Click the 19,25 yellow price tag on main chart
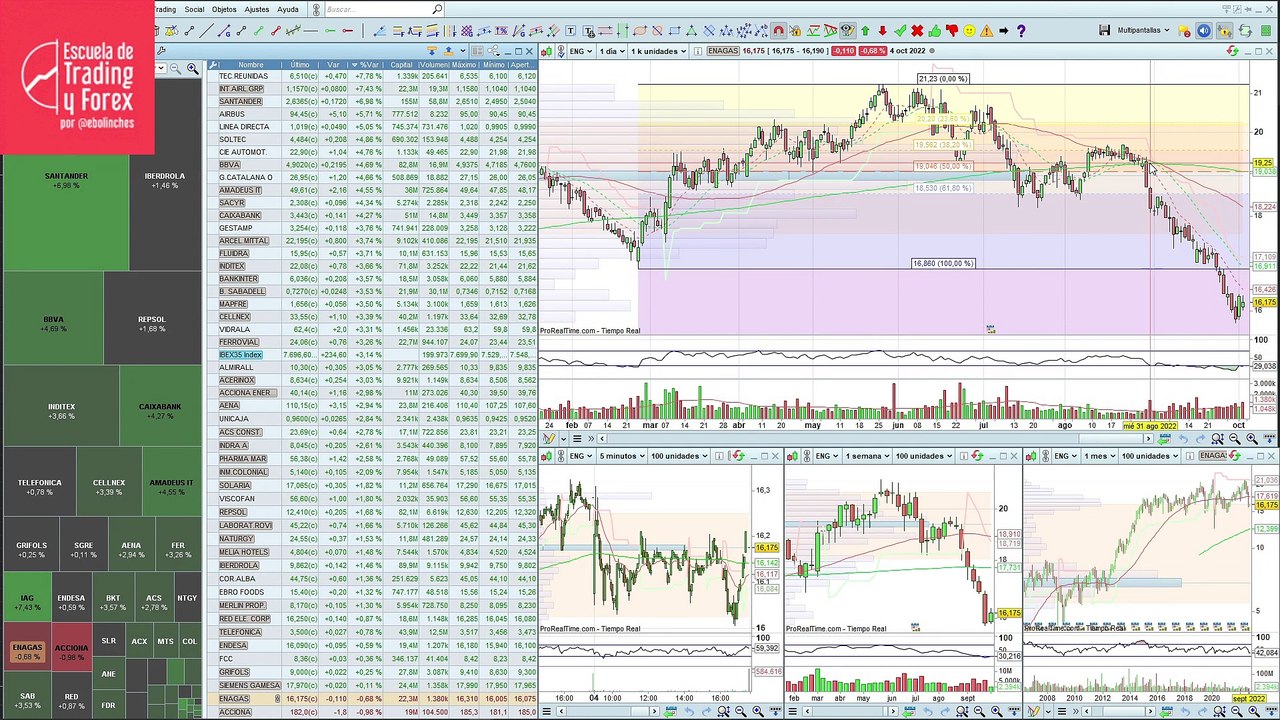The width and height of the screenshot is (1280, 720). [1265, 162]
